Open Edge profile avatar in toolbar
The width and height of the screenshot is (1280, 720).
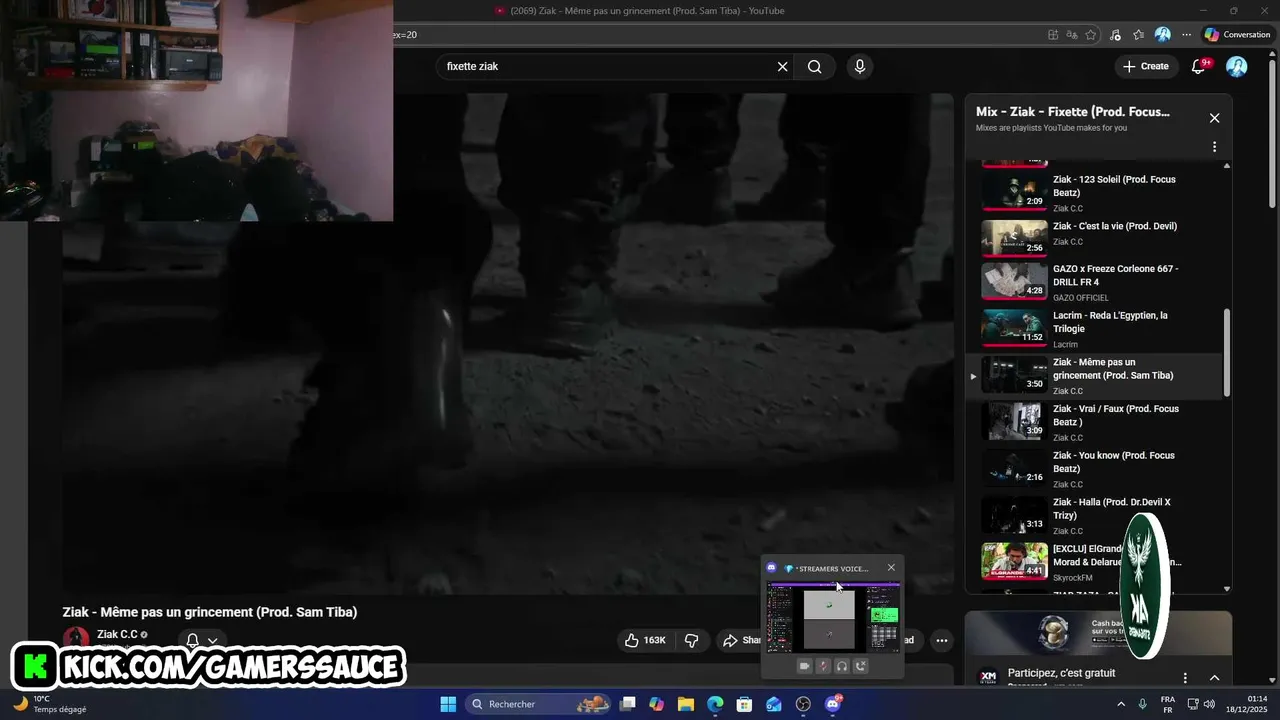tap(1162, 34)
